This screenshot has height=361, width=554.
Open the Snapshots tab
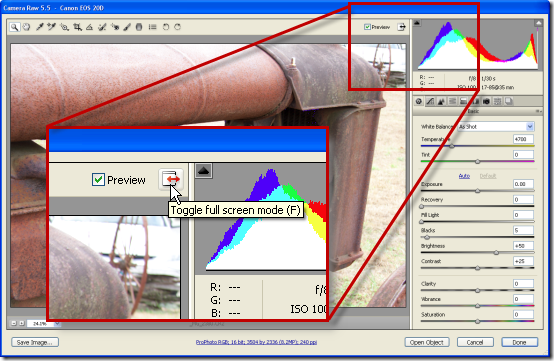[509, 102]
